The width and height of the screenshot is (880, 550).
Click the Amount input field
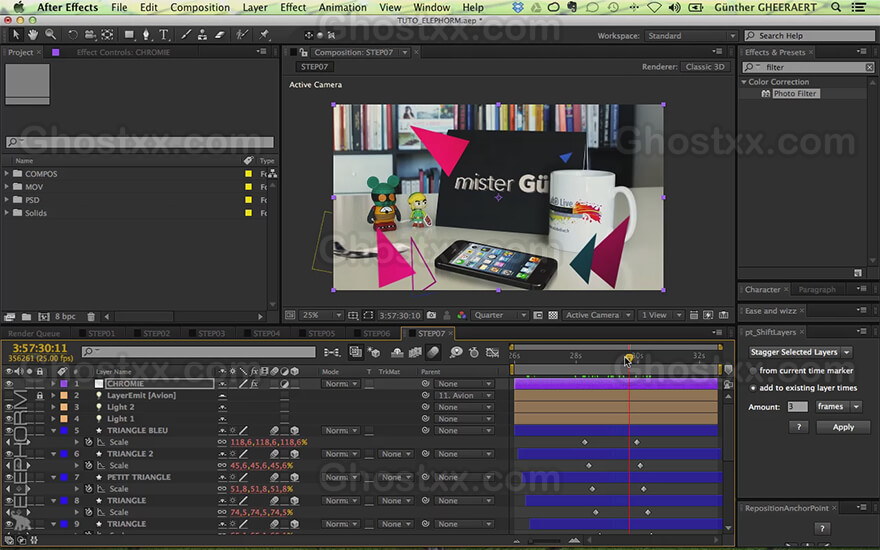797,406
